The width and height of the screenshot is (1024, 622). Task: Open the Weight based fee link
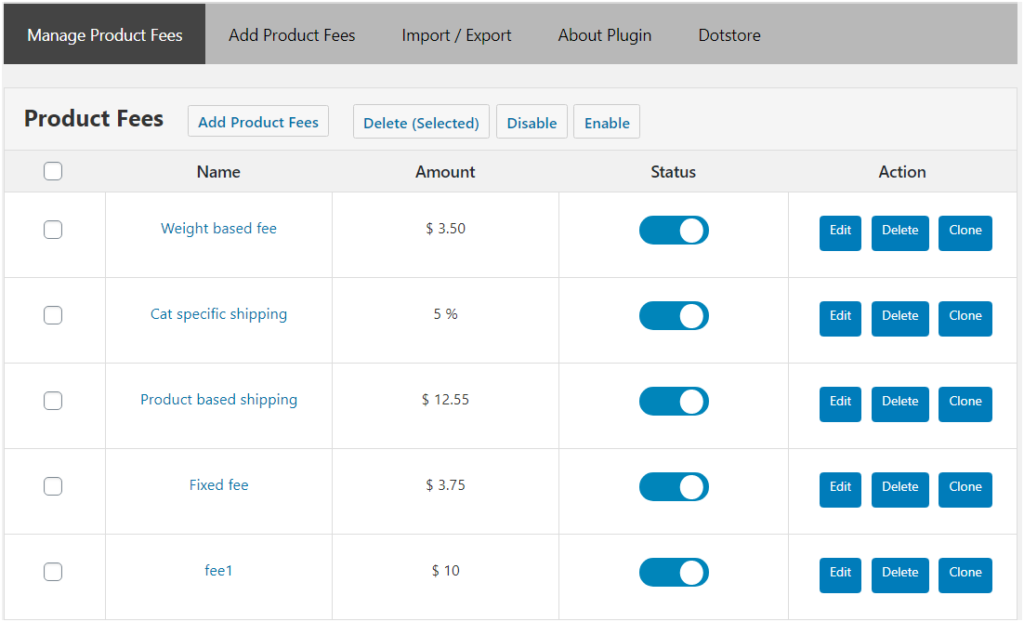click(218, 229)
